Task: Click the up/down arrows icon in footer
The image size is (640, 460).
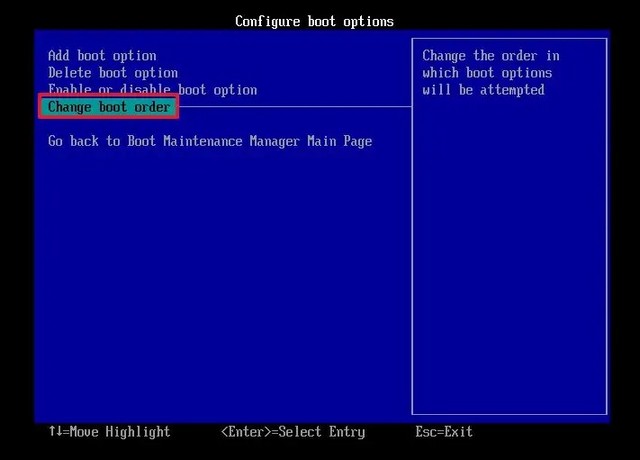Action: [54, 432]
